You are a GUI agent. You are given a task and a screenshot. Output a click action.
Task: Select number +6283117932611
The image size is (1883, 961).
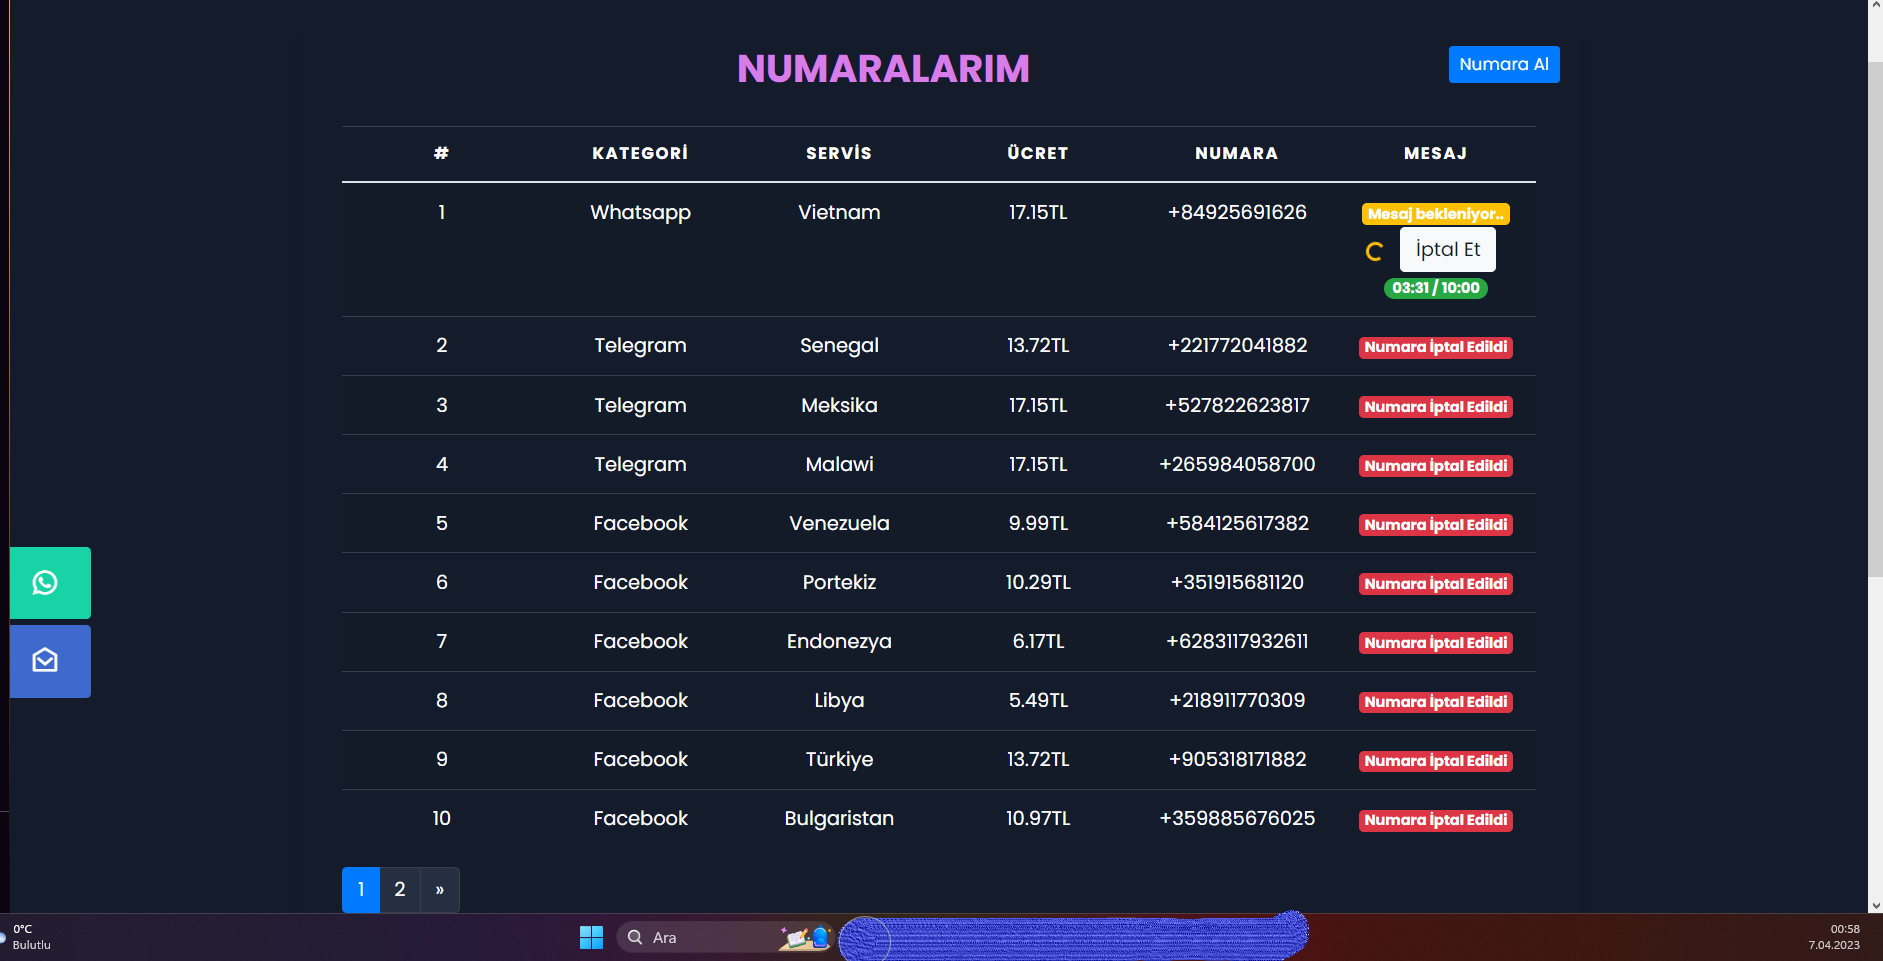pyautogui.click(x=1237, y=641)
